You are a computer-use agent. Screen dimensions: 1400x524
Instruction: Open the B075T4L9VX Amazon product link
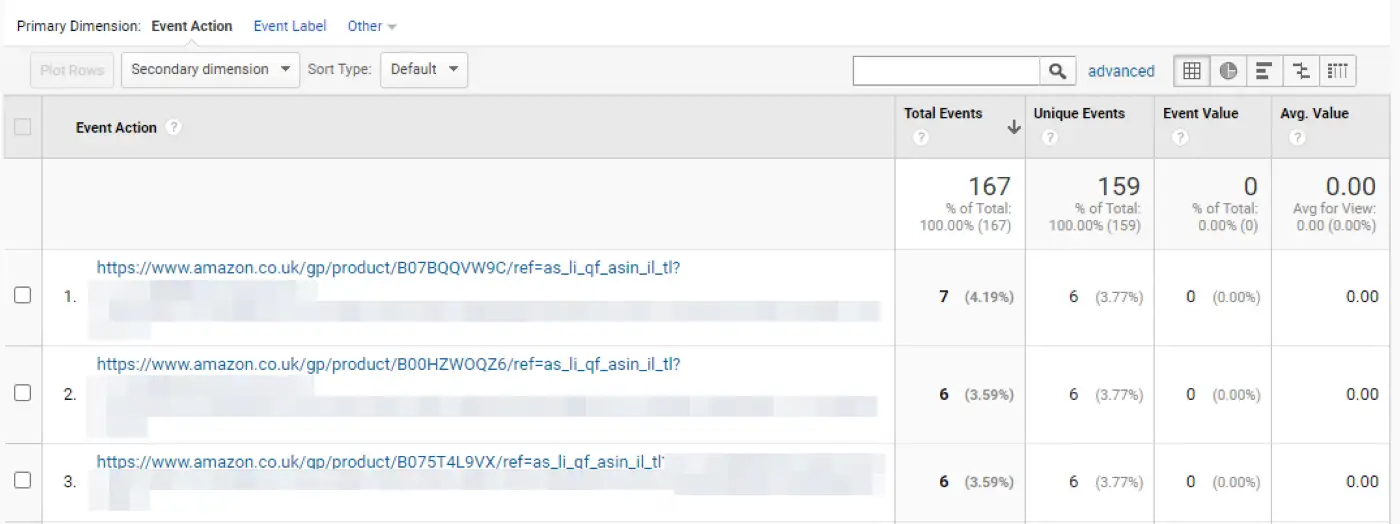tap(381, 462)
